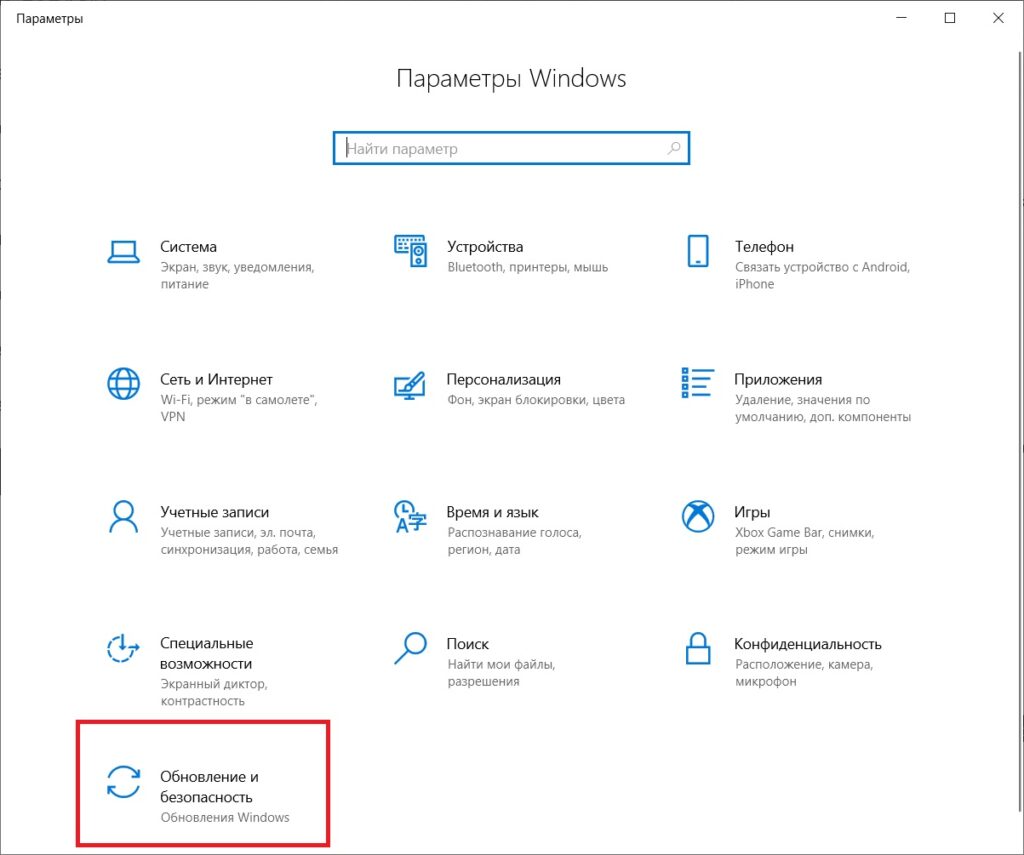Open the Конфиденциальность title
The image size is (1024, 855).
click(x=808, y=644)
